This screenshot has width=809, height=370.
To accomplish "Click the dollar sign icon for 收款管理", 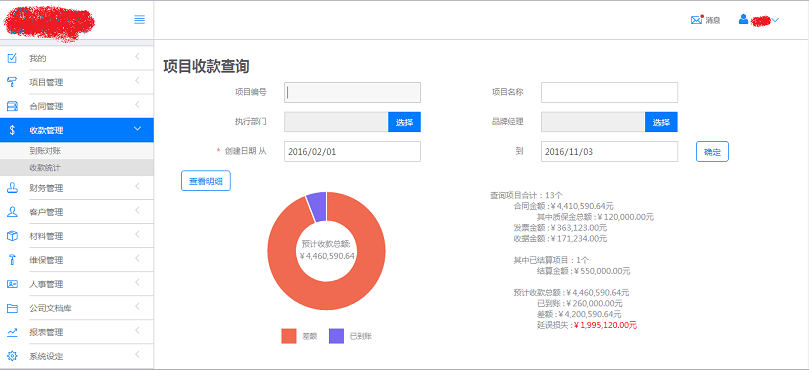I will click(12, 130).
